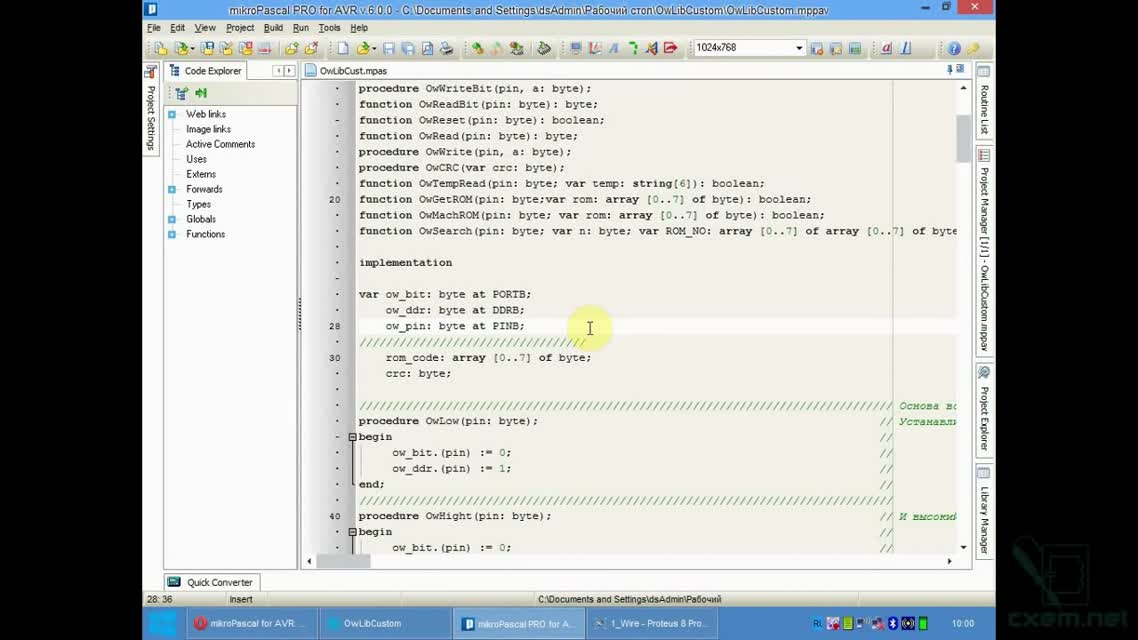Screen dimensions: 1138x640
Task: Click the Save Project toolbar icon
Action: pyautogui.click(x=208, y=49)
